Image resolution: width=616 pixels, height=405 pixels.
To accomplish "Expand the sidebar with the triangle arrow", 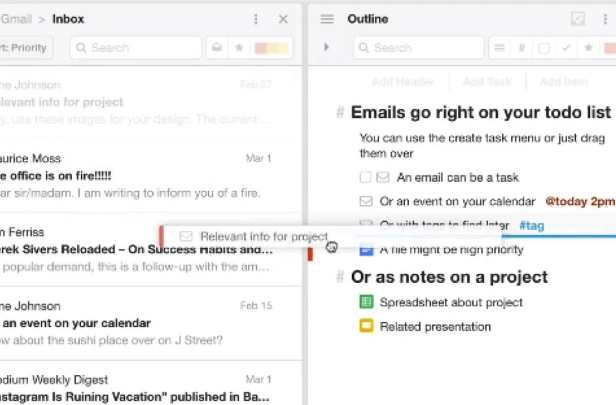I will click(x=326, y=47).
